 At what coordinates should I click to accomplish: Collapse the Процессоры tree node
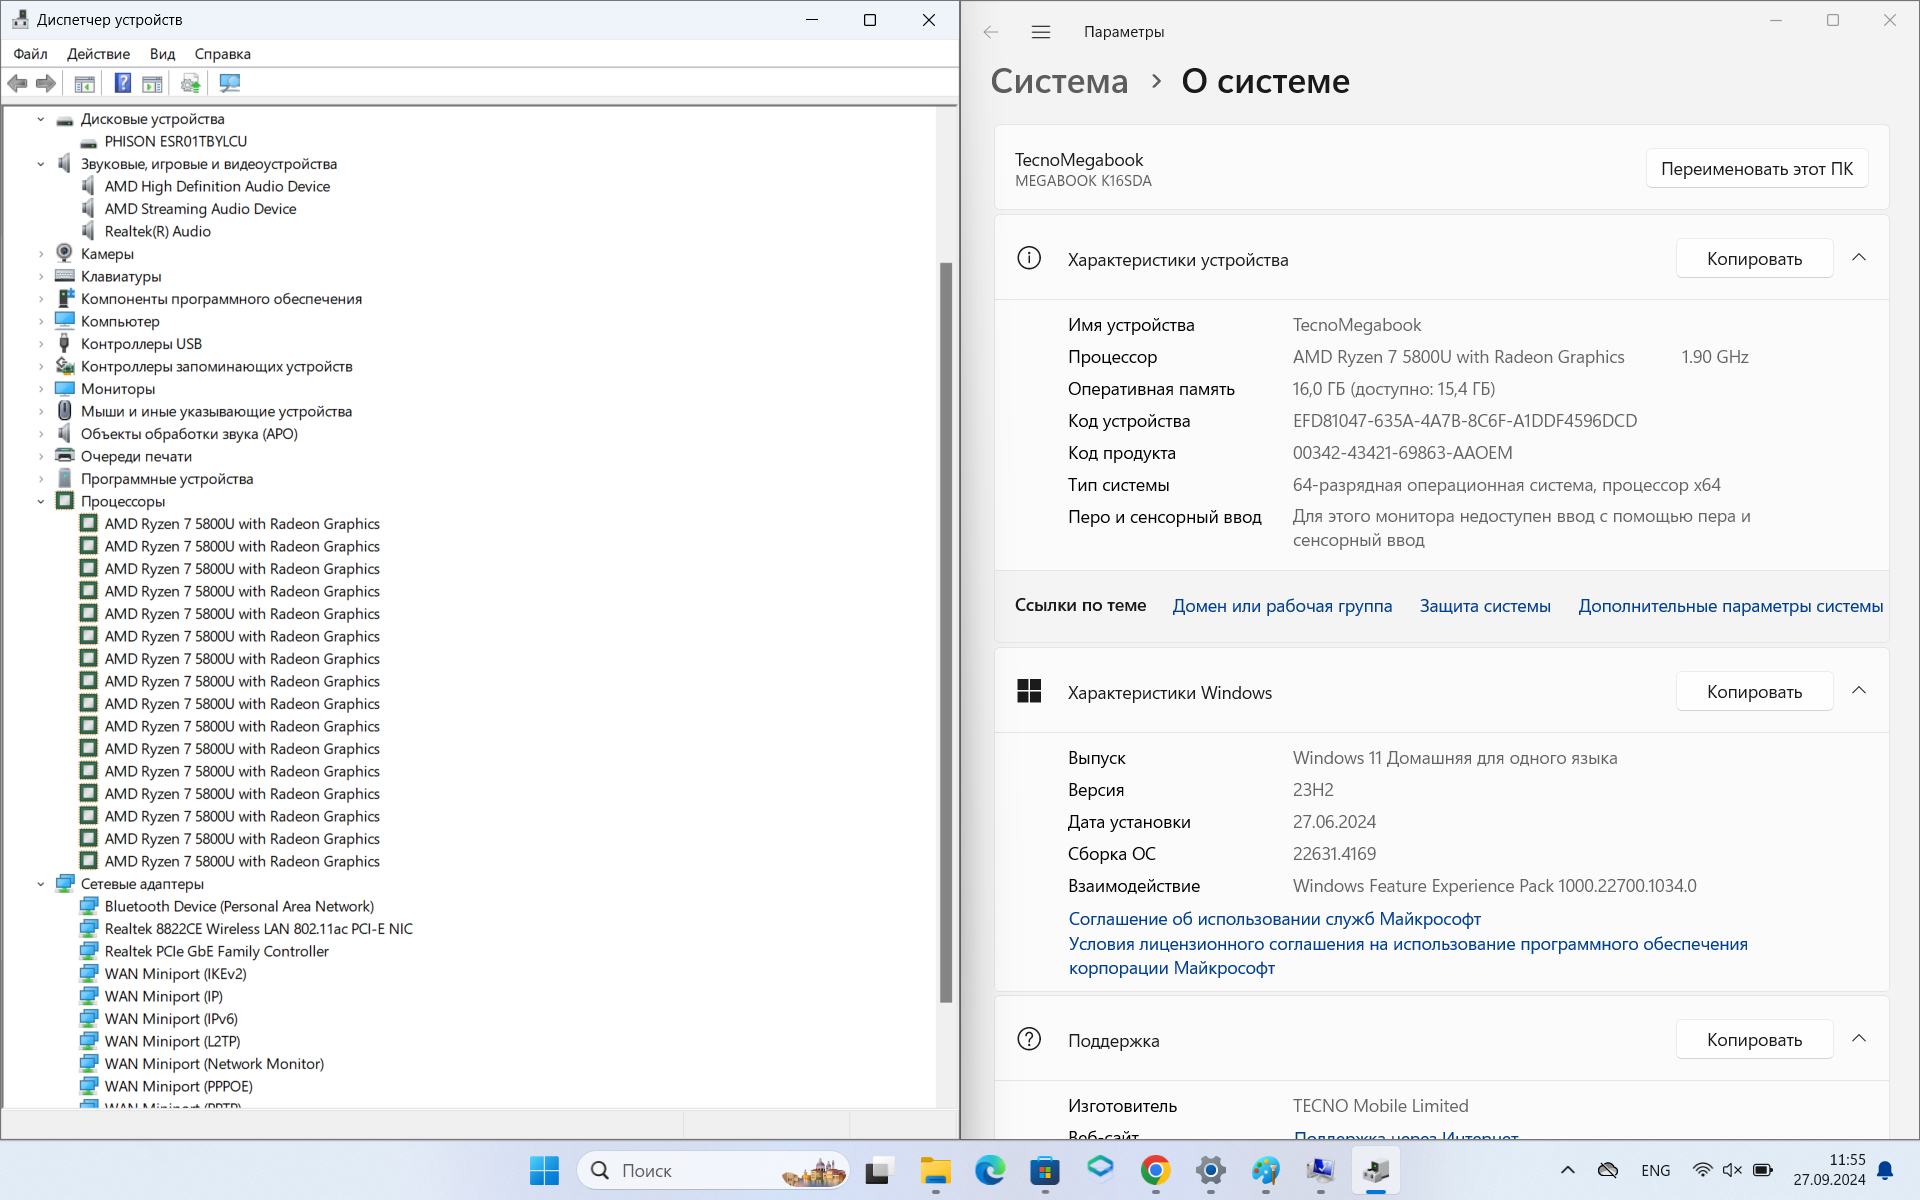click(41, 501)
